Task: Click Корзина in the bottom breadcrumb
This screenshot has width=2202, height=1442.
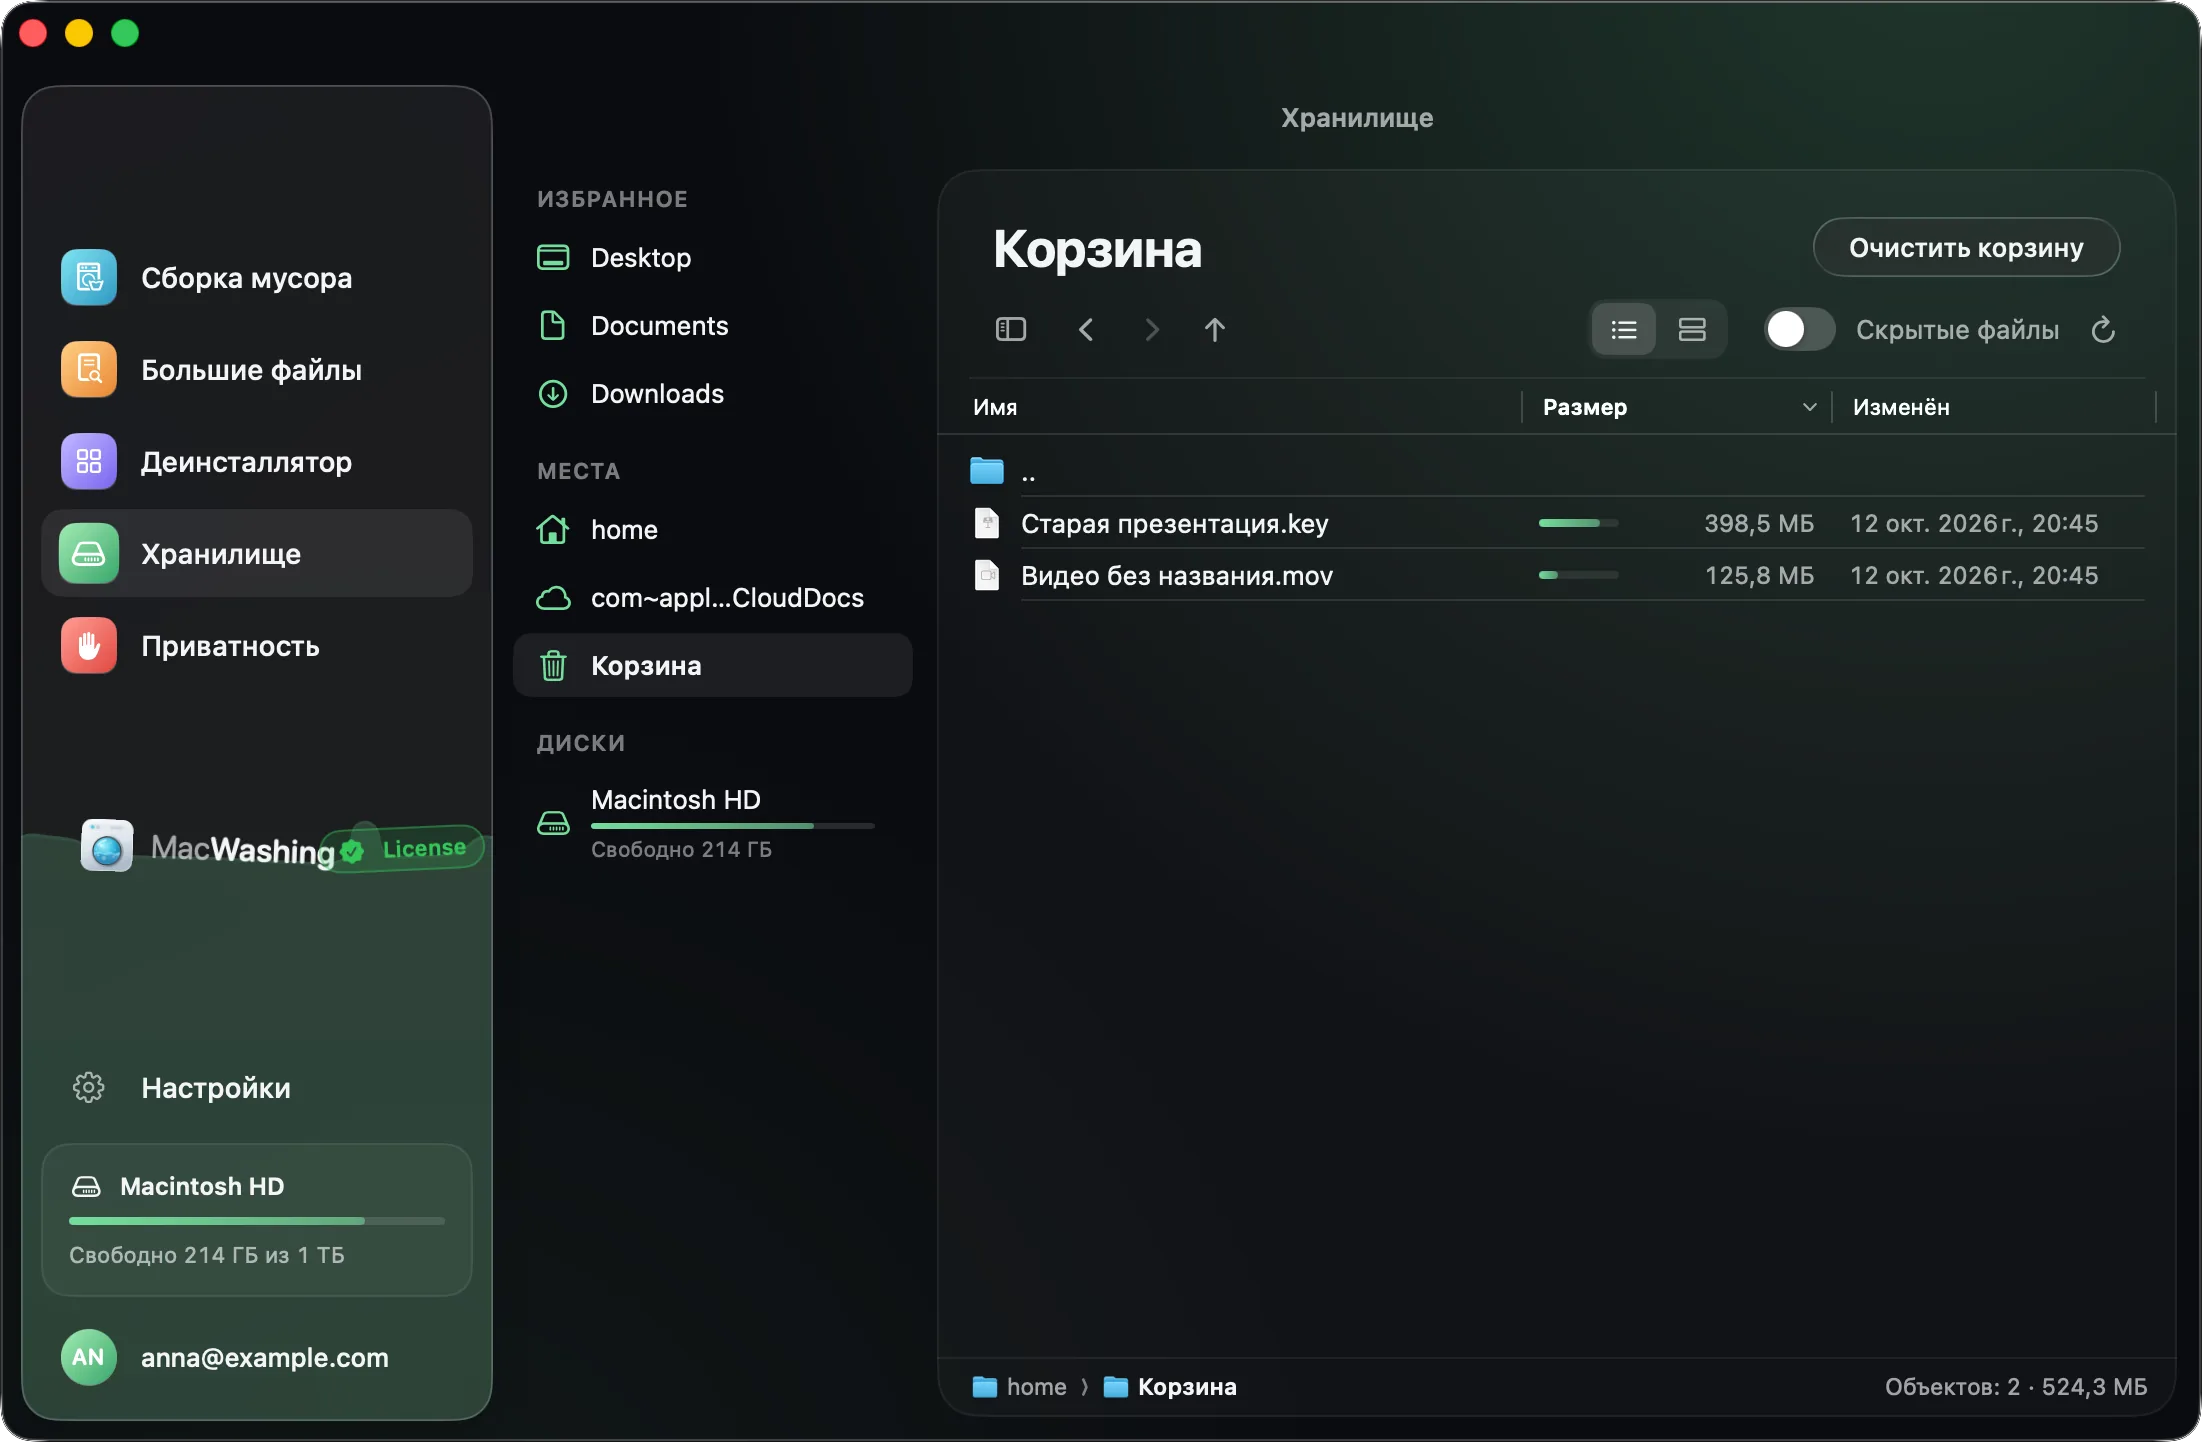Action: [1171, 1387]
